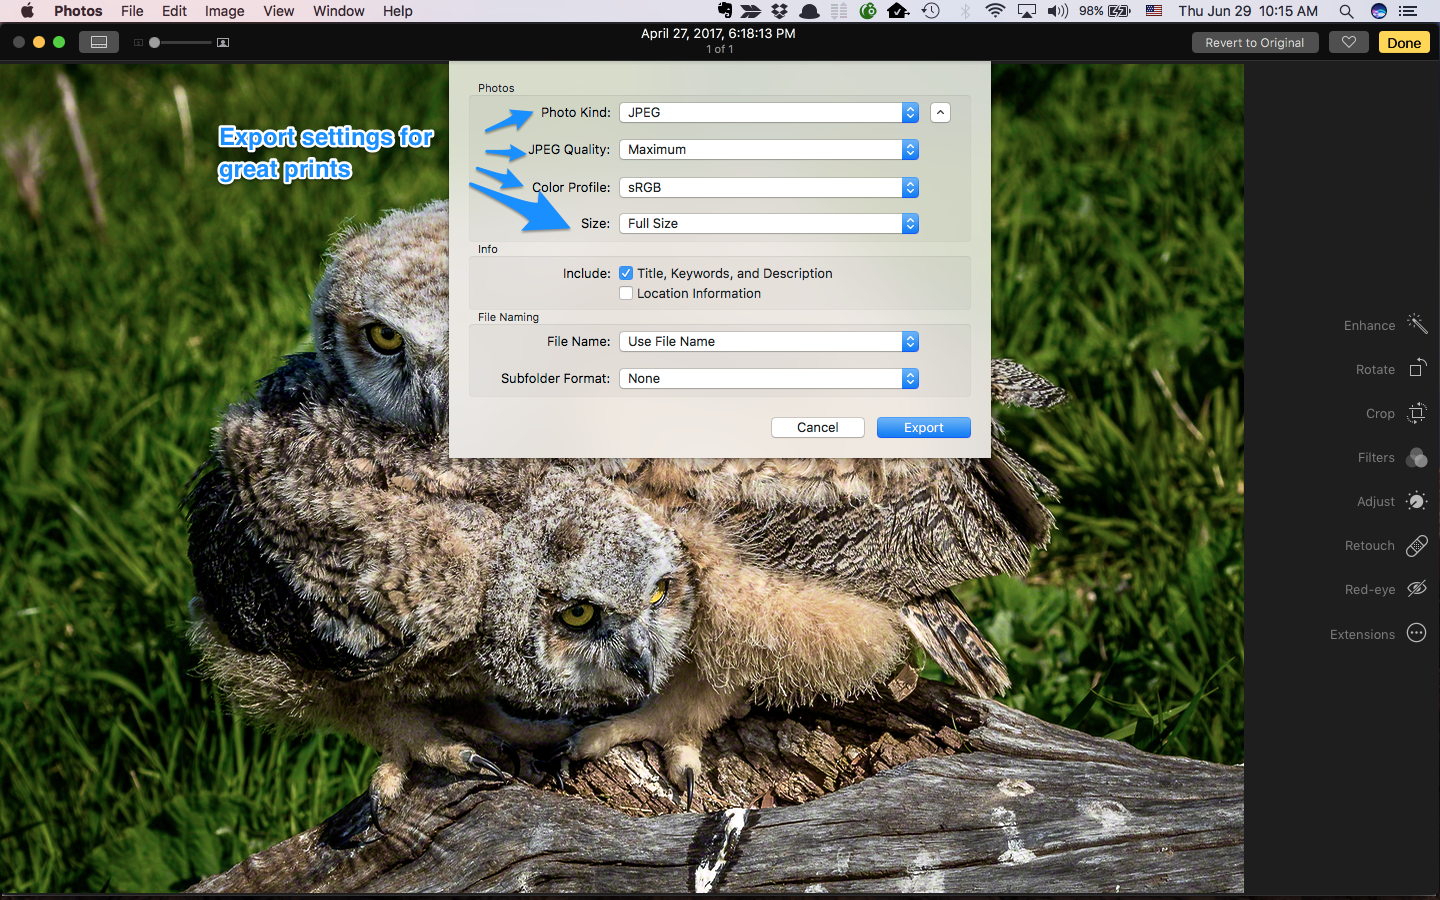Click Revert to Original
The image size is (1440, 900).
point(1254,42)
